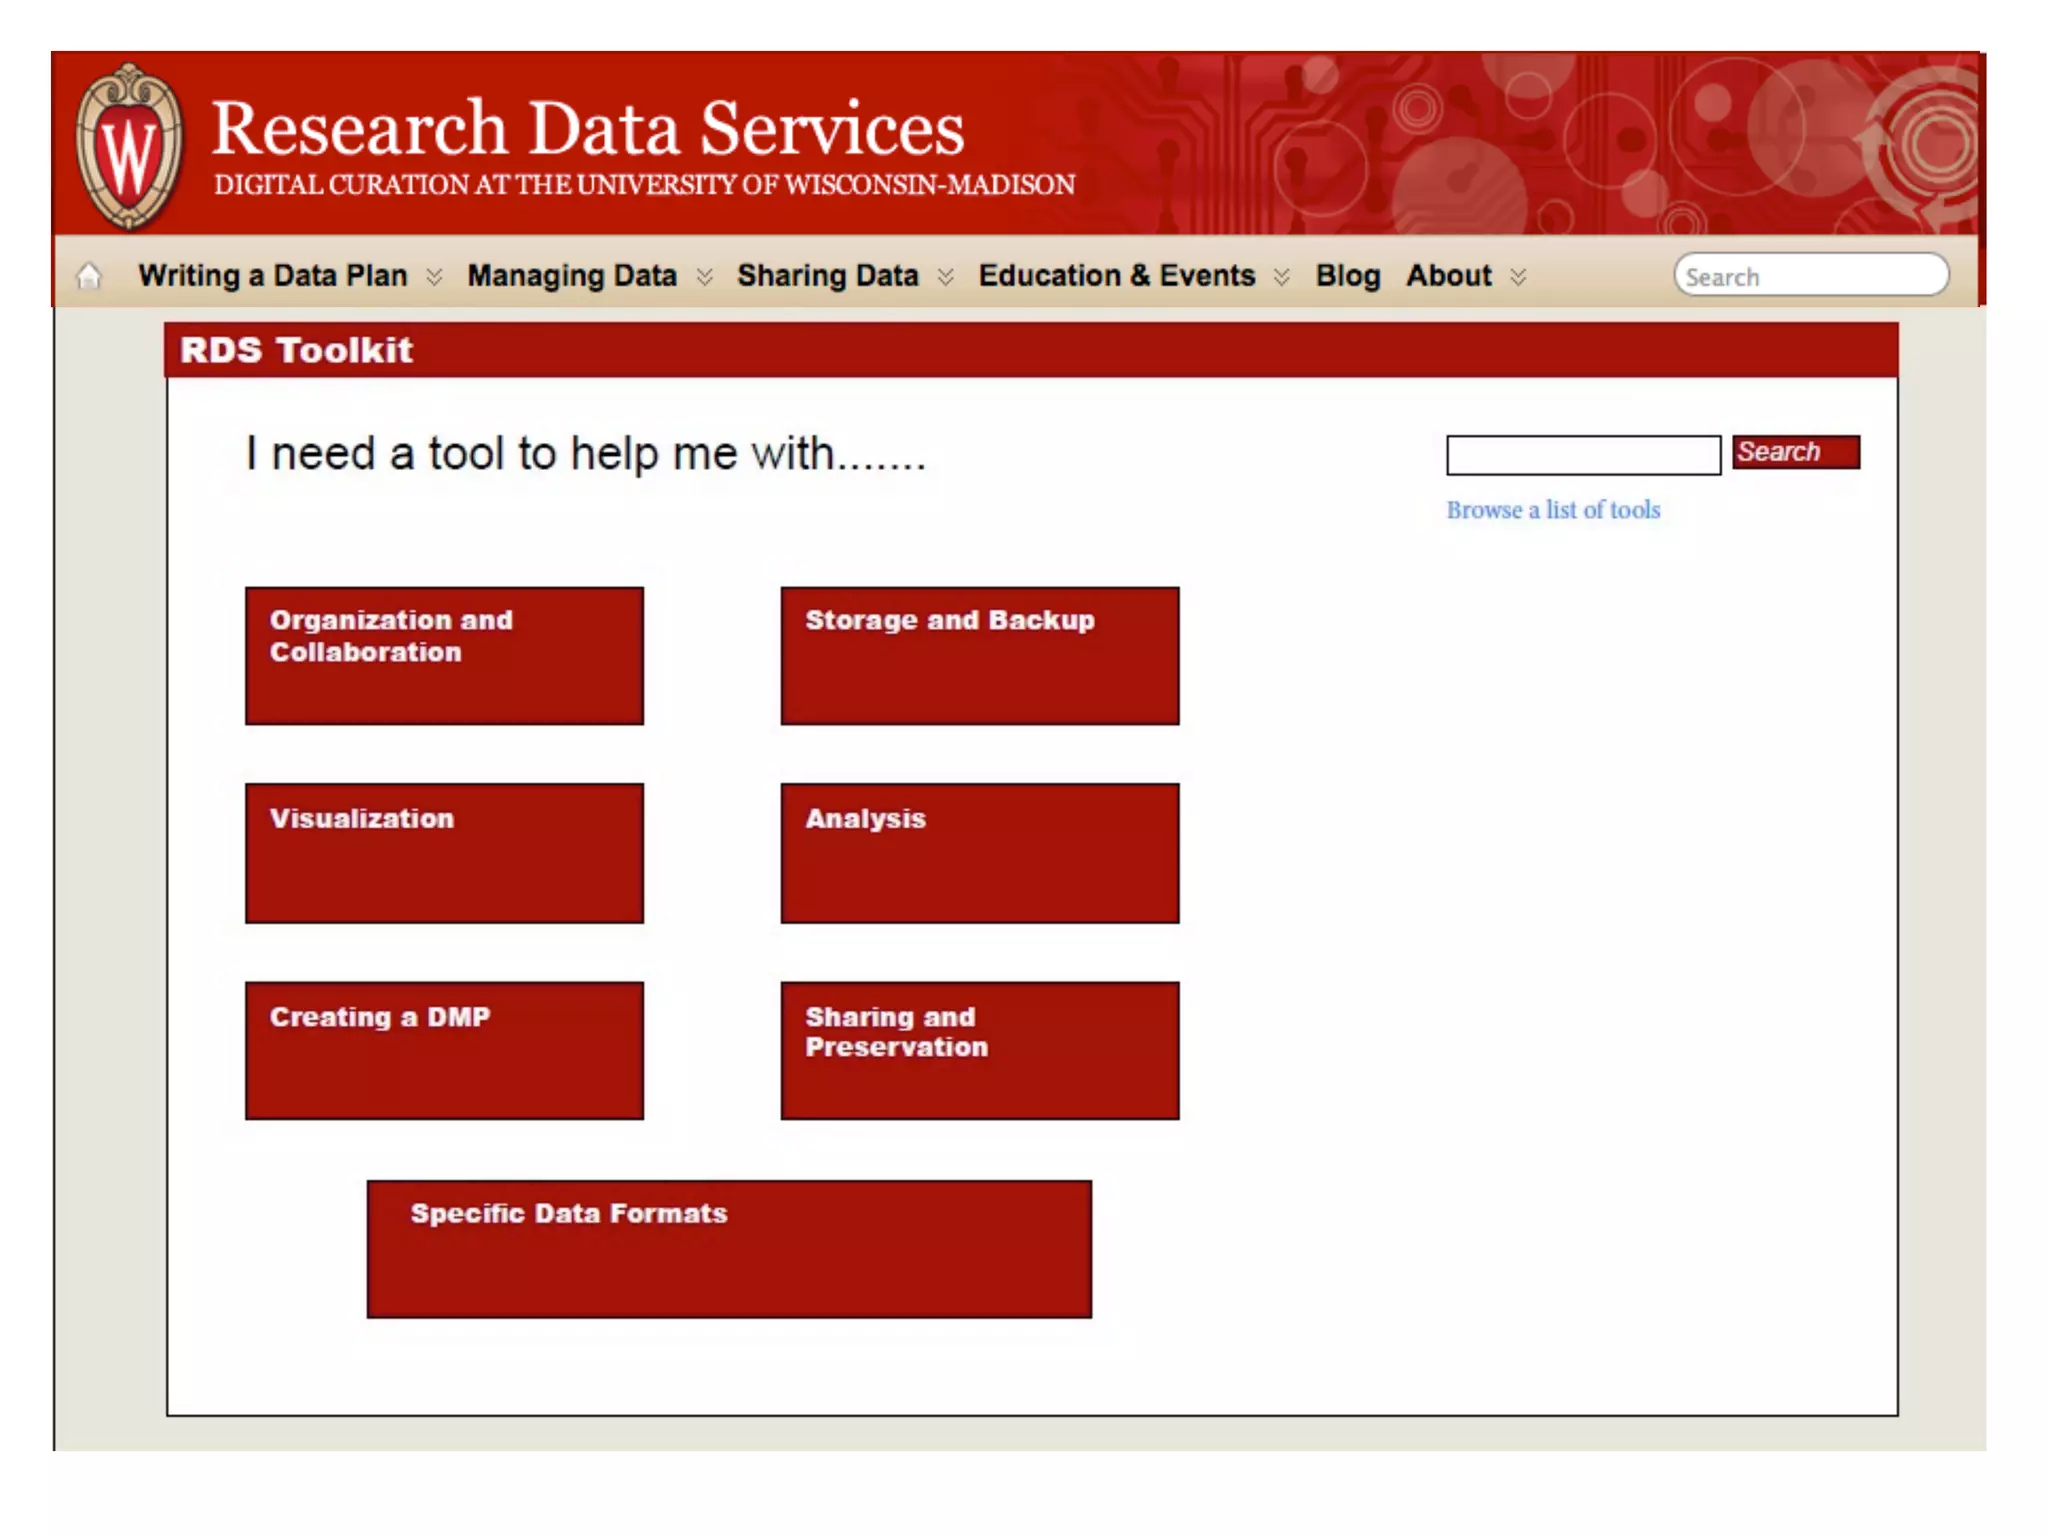Open the Education & Events dropdown chevron

1282,277
